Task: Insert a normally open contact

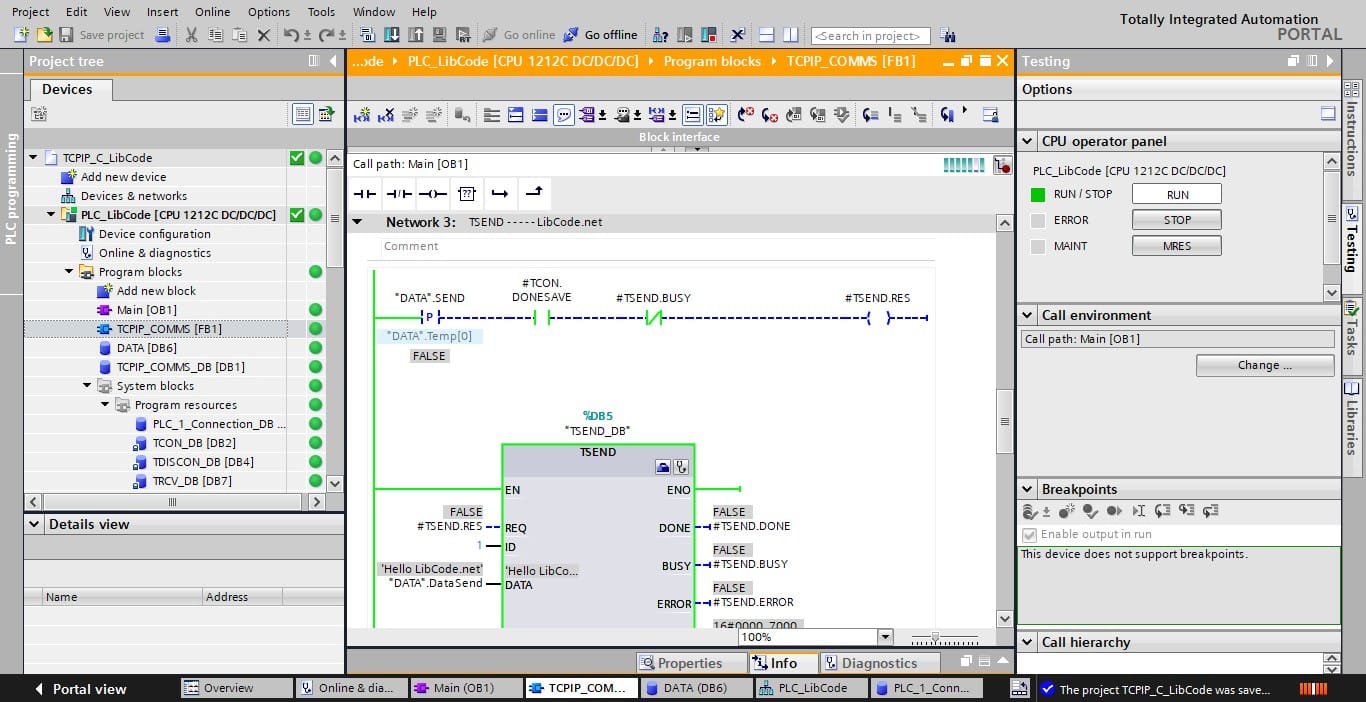Action: (365, 194)
